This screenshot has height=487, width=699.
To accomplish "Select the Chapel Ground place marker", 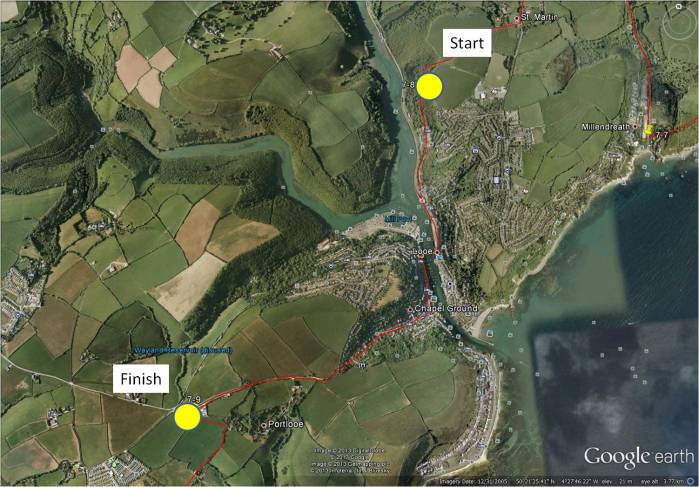I will 410,309.
